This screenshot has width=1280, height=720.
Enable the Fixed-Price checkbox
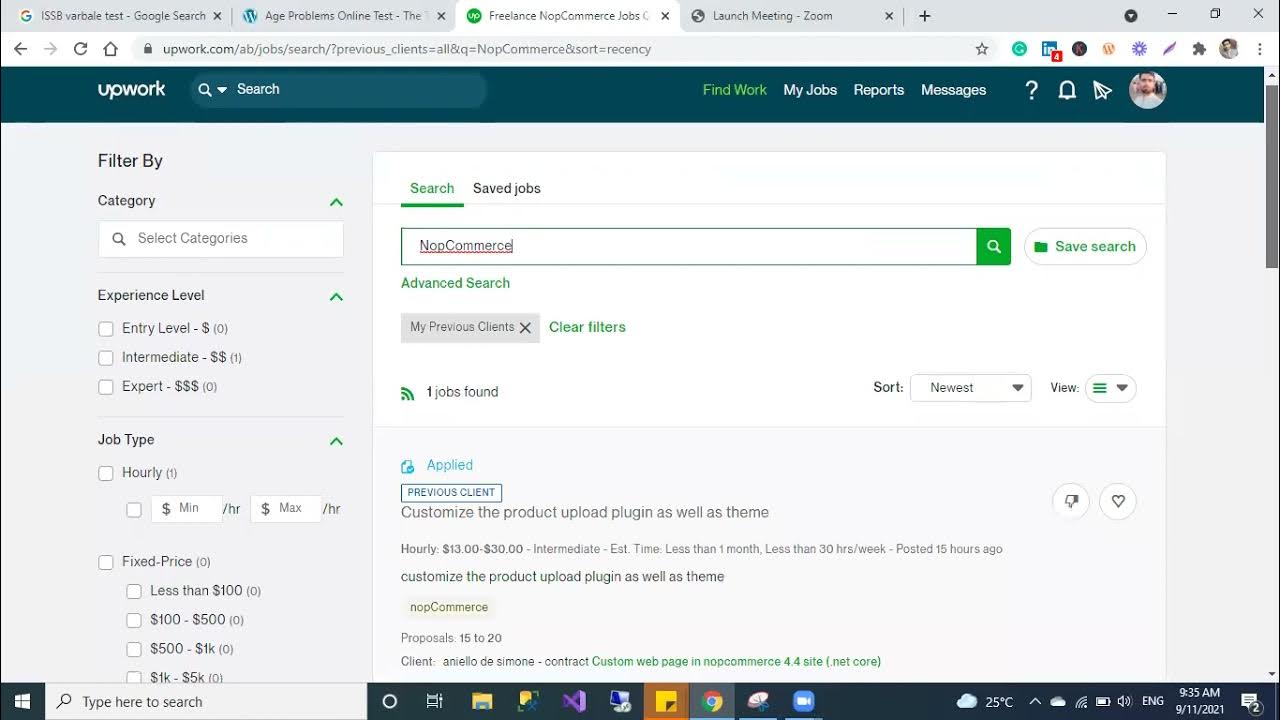106,562
